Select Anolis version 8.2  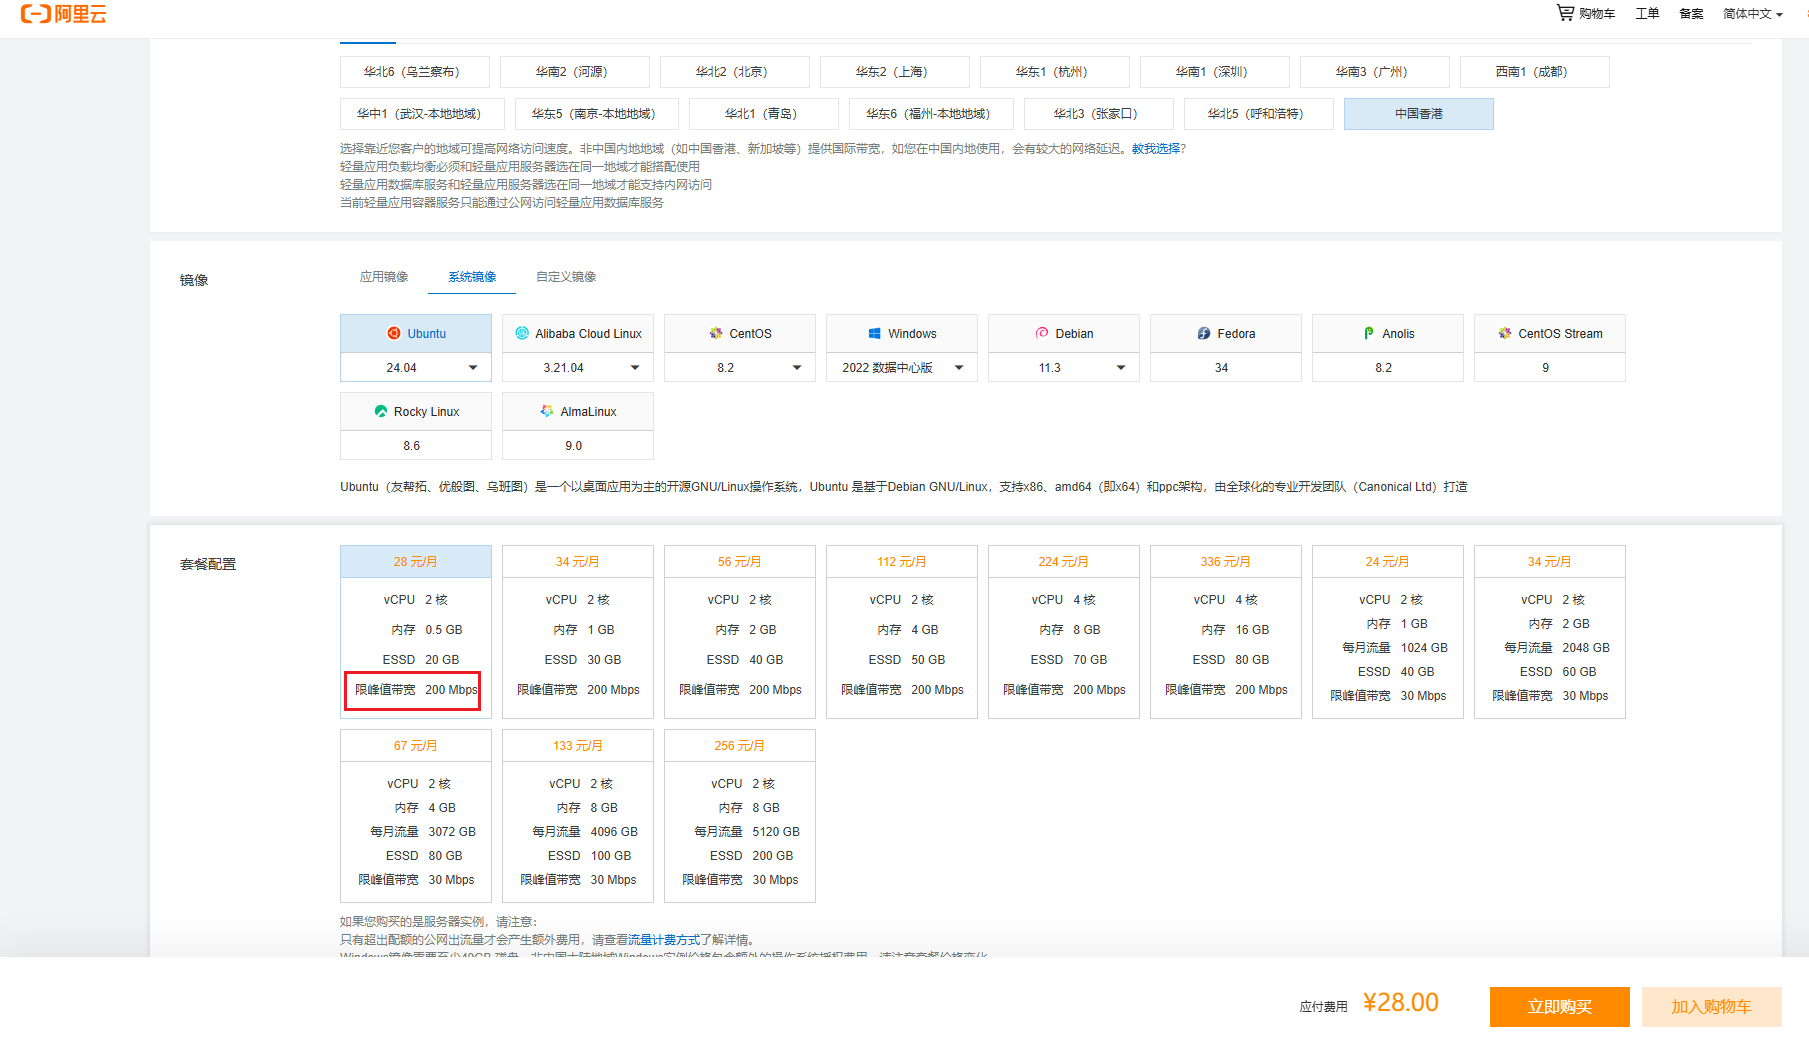point(1388,368)
